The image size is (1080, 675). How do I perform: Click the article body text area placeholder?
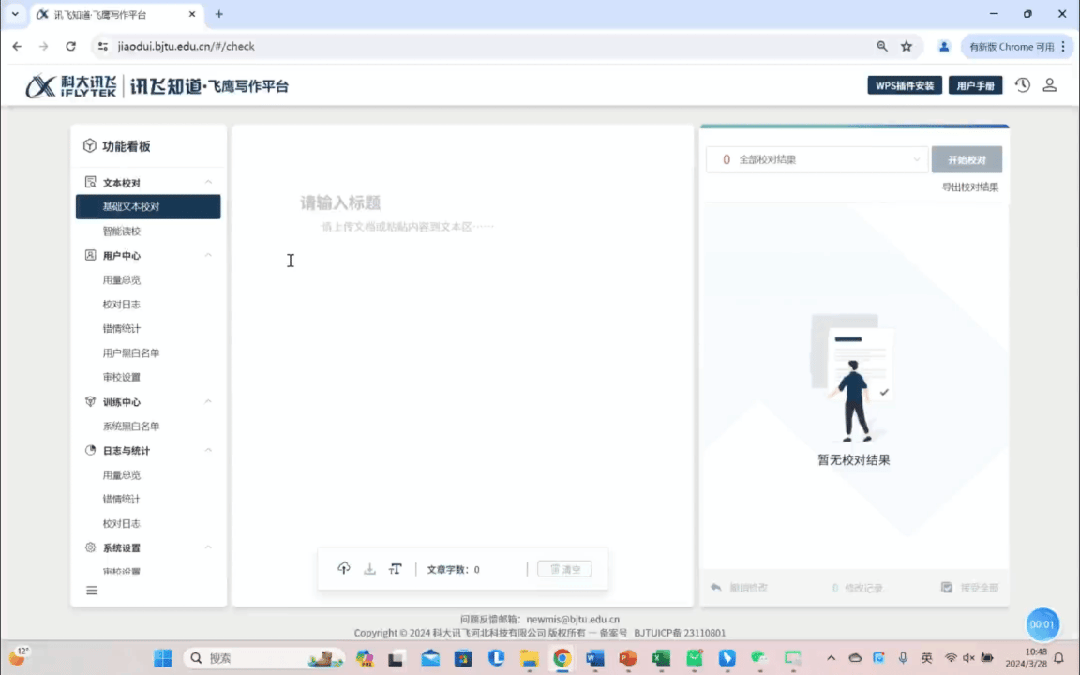[407, 227]
